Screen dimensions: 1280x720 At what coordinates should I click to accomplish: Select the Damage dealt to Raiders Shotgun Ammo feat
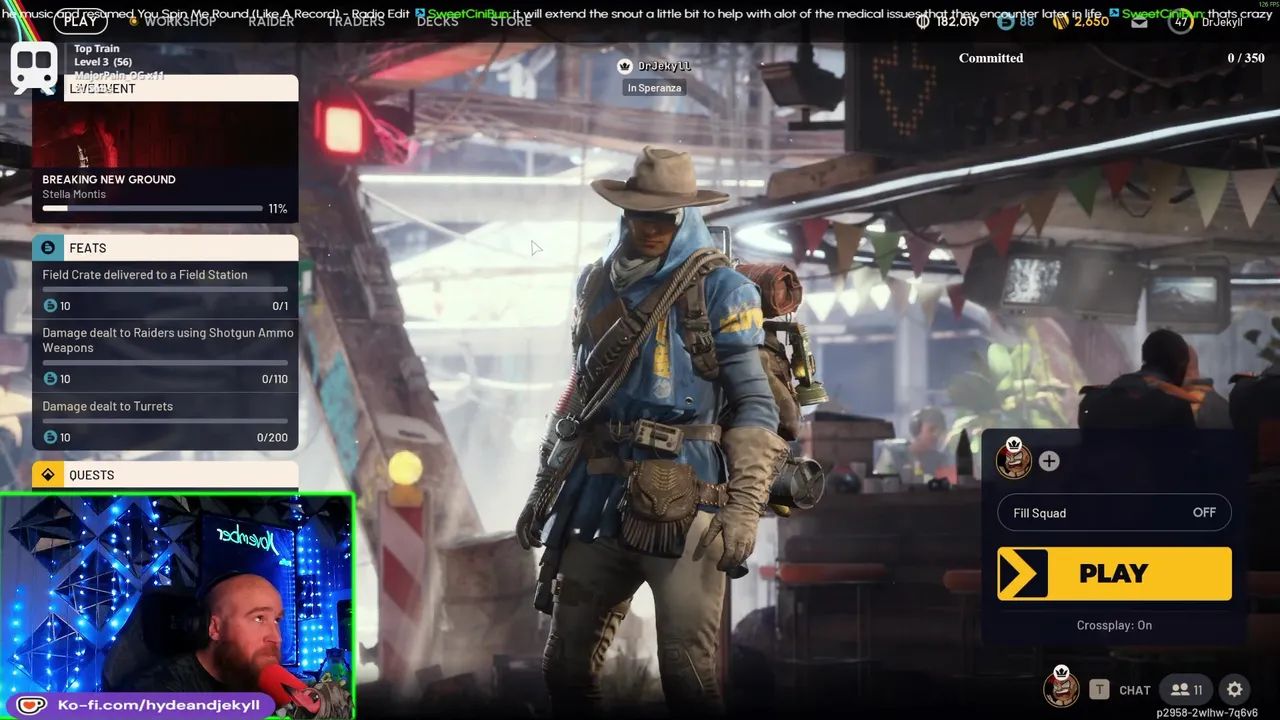[165, 355]
